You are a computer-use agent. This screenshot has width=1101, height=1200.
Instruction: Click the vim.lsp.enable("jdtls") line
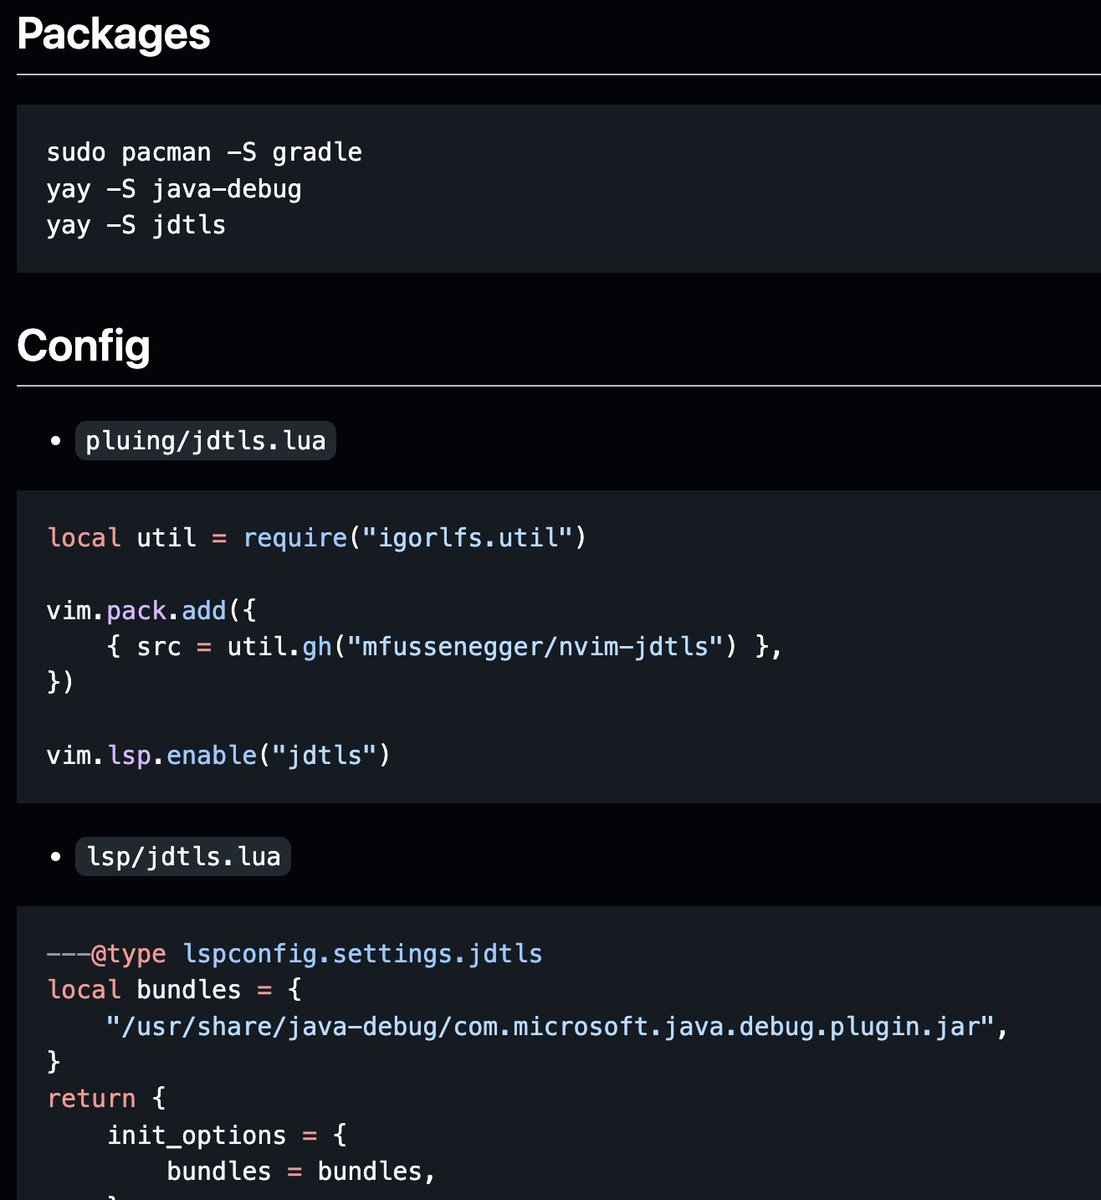tap(219, 755)
